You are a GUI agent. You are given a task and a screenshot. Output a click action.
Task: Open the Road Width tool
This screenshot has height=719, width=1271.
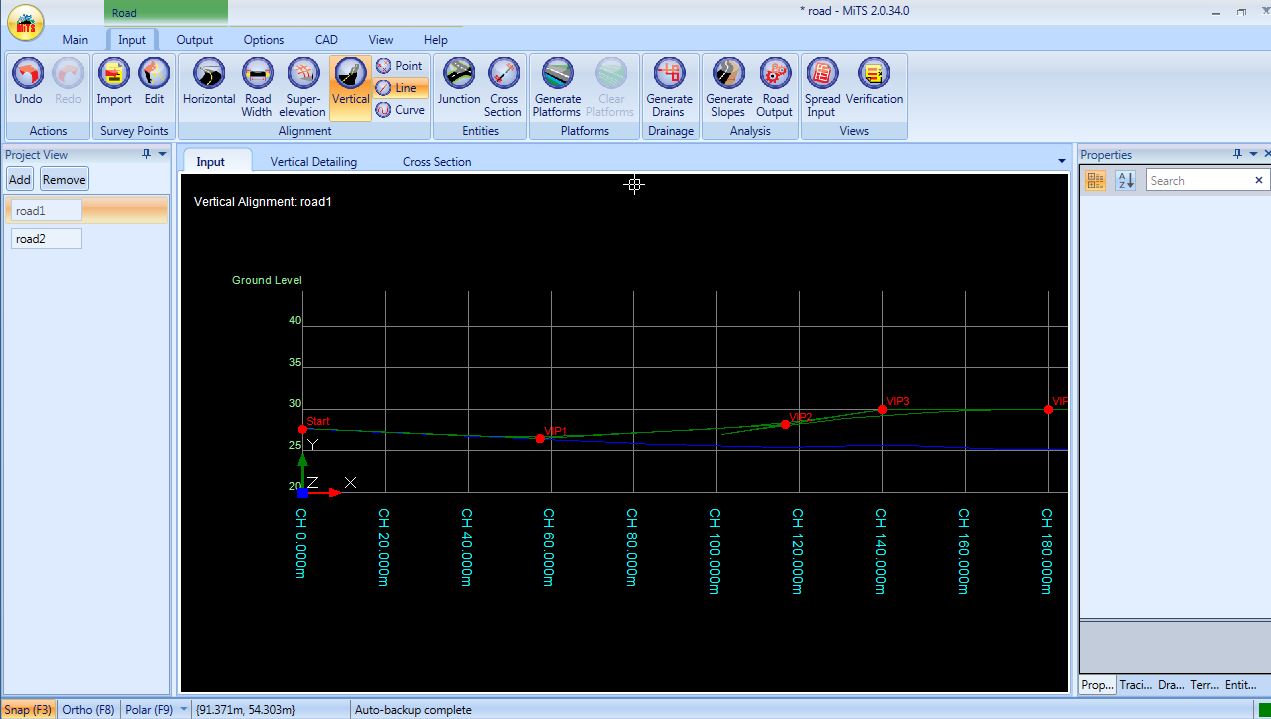coord(257,75)
